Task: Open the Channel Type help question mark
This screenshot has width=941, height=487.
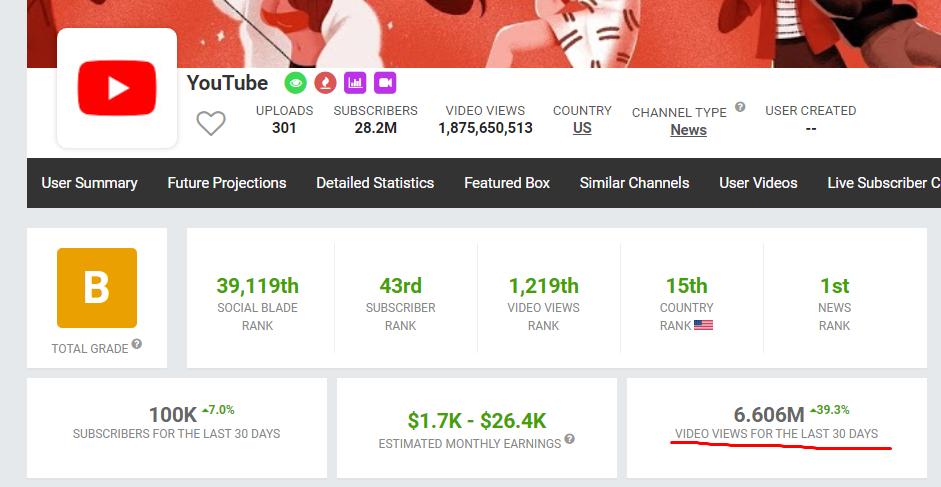Action: [740, 107]
